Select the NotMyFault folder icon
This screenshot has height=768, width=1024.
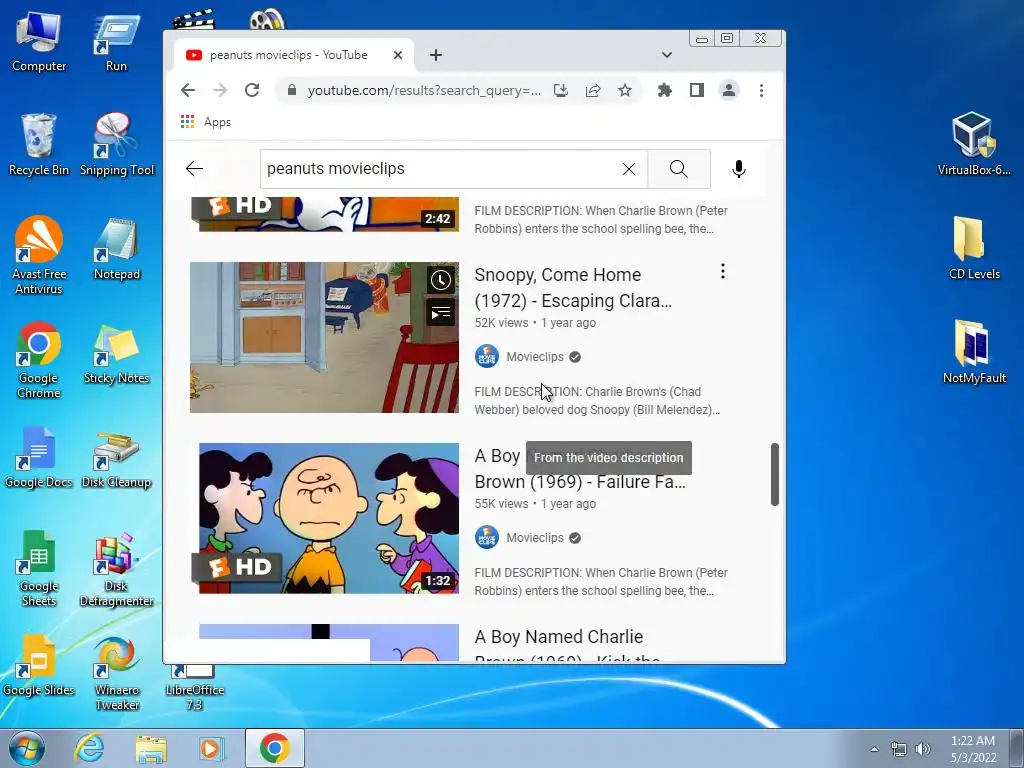(x=974, y=351)
